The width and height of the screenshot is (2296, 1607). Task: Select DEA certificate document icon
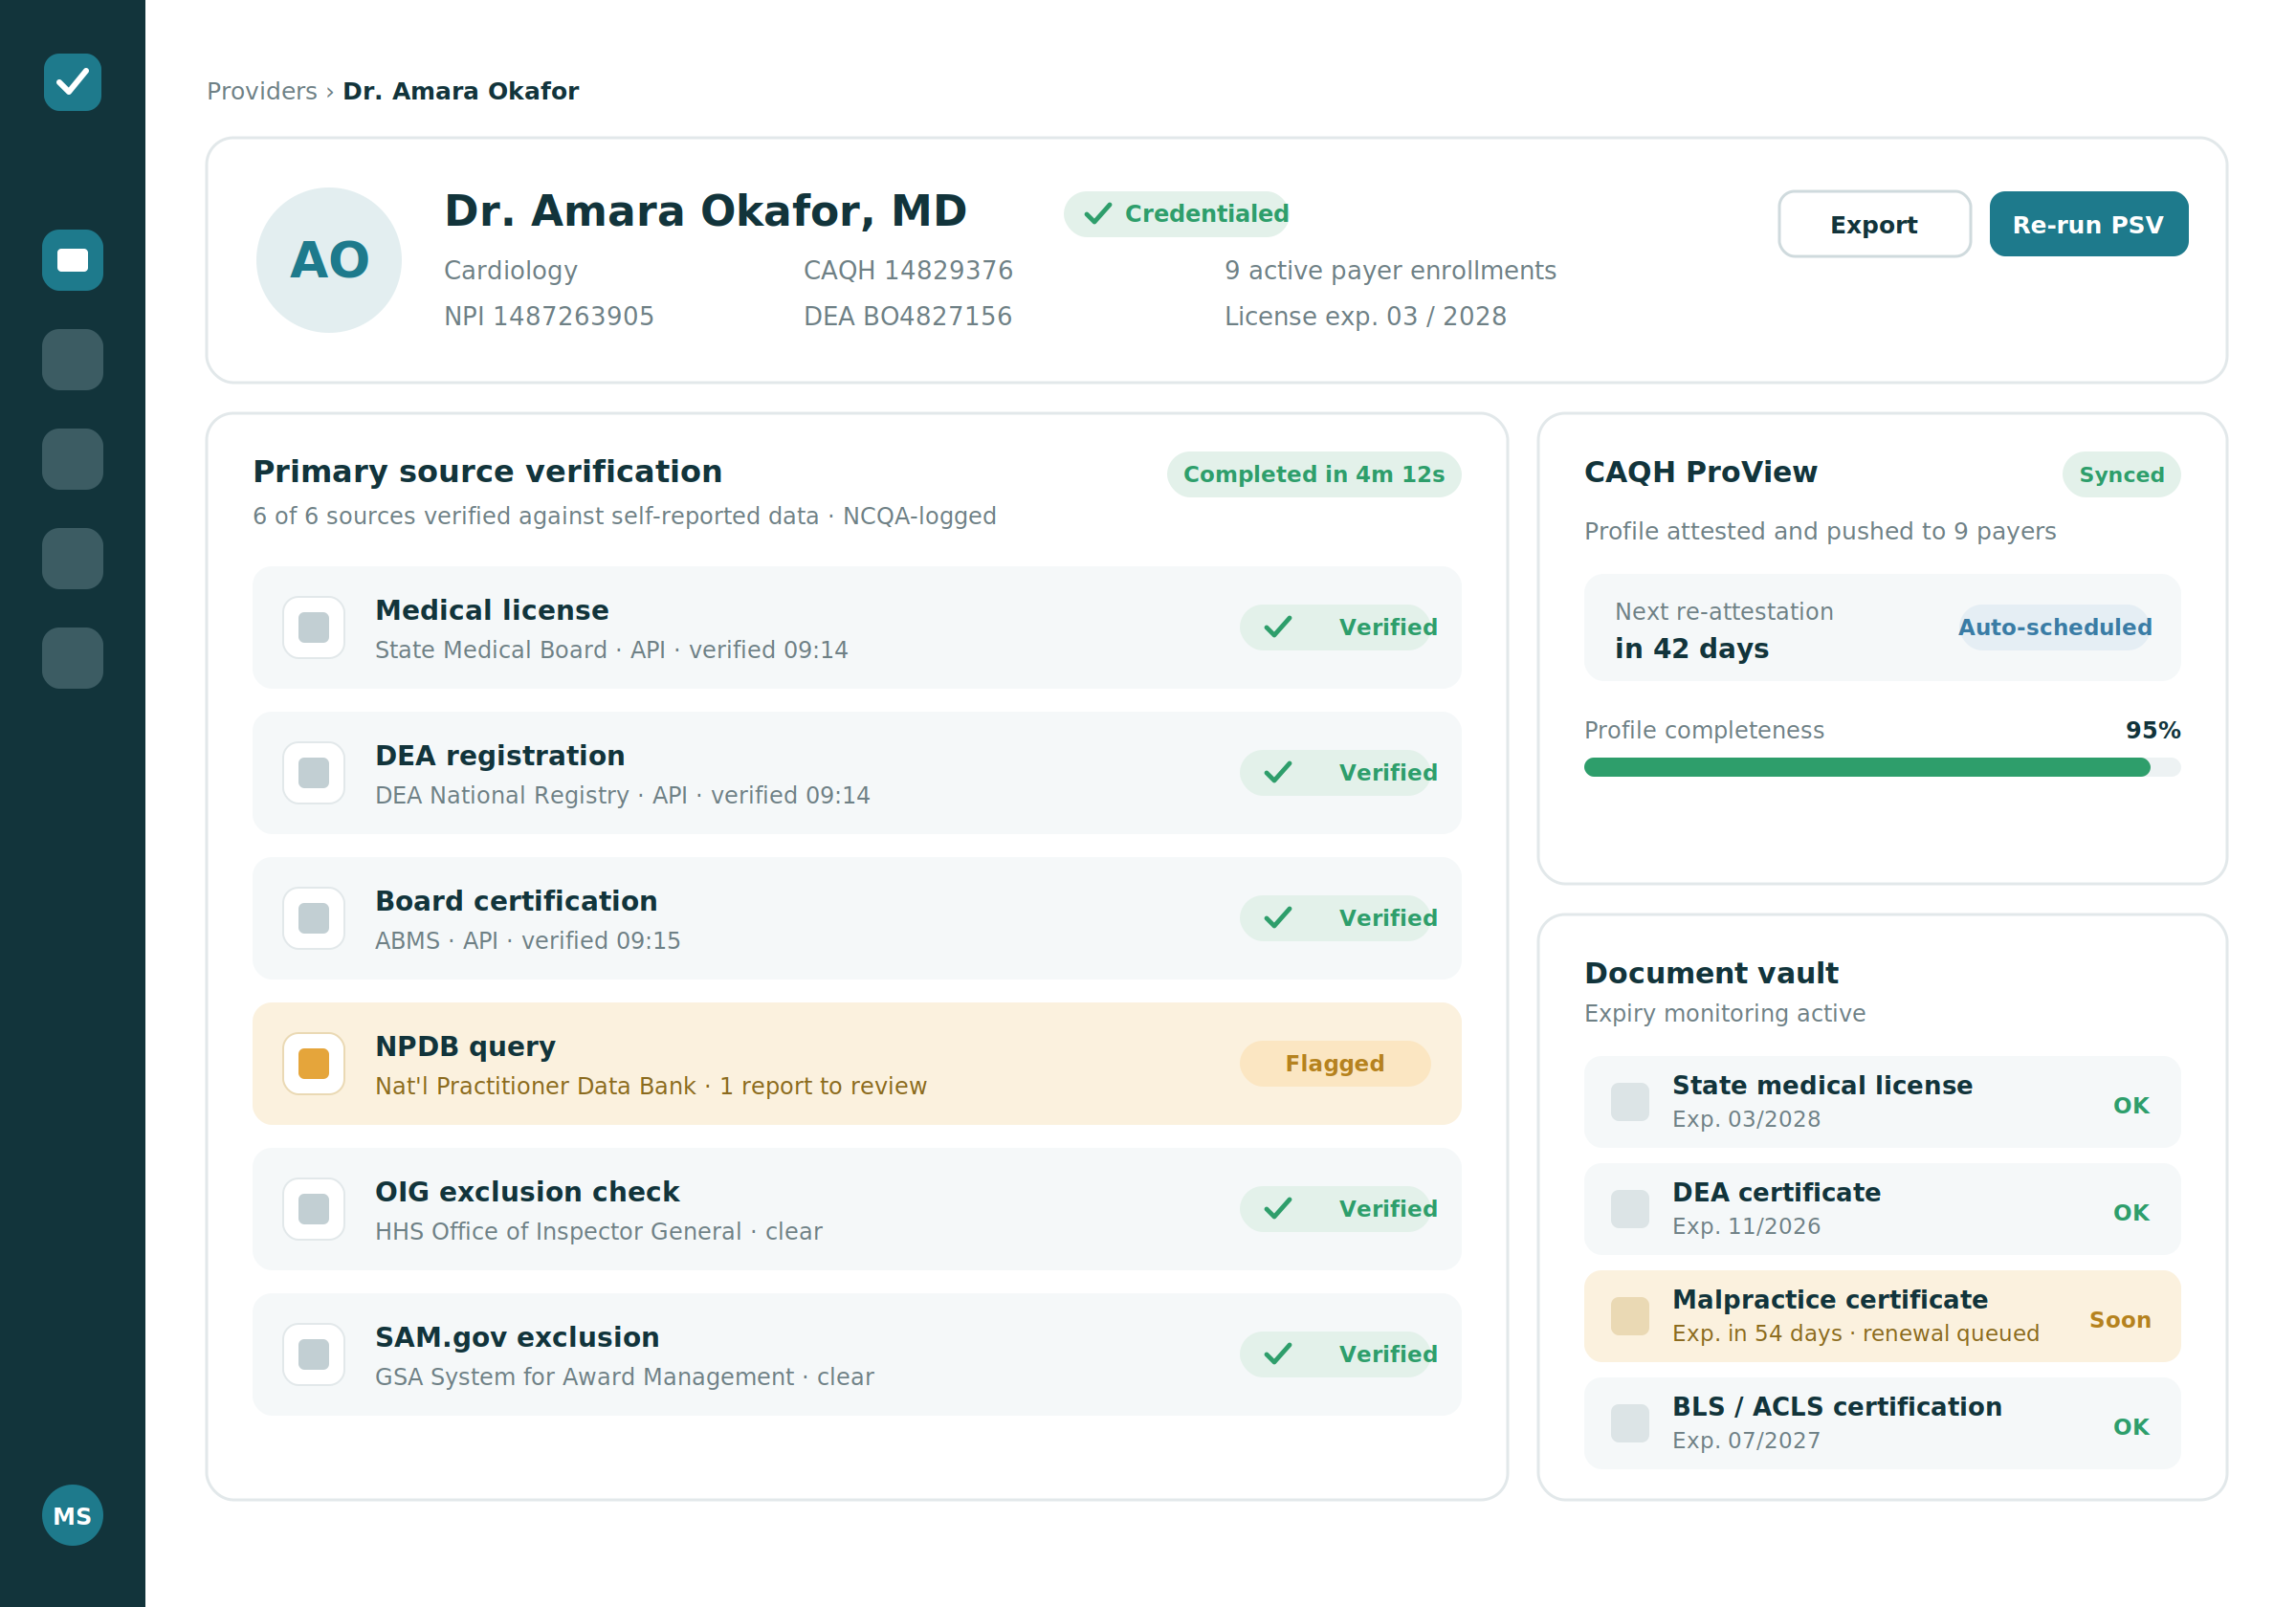pos(1630,1209)
